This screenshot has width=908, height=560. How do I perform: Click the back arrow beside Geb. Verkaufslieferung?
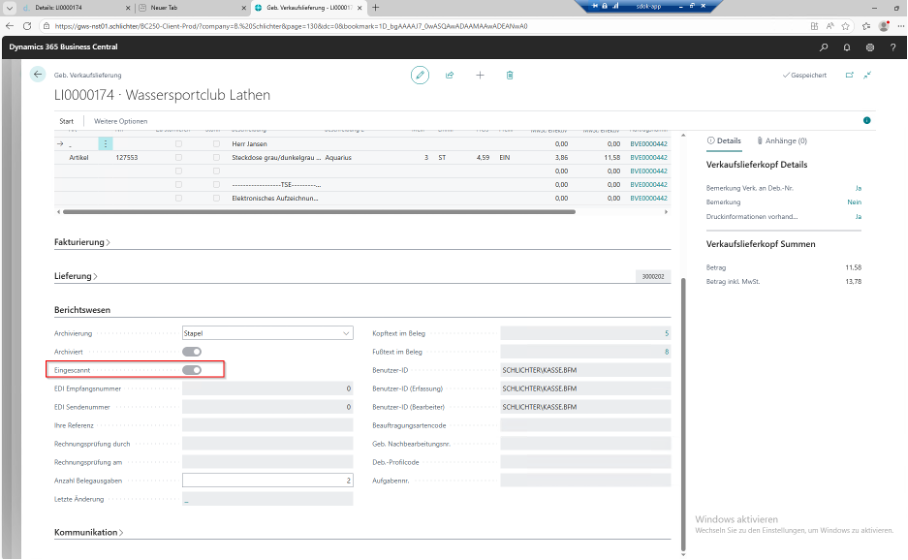[38, 74]
